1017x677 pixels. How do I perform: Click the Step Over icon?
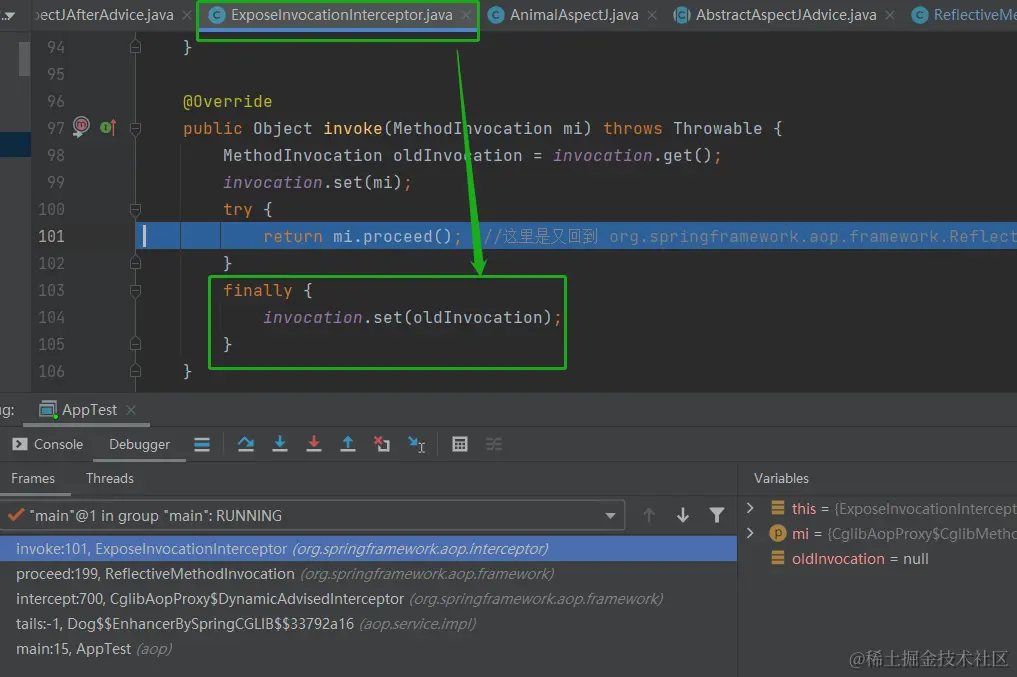click(246, 444)
